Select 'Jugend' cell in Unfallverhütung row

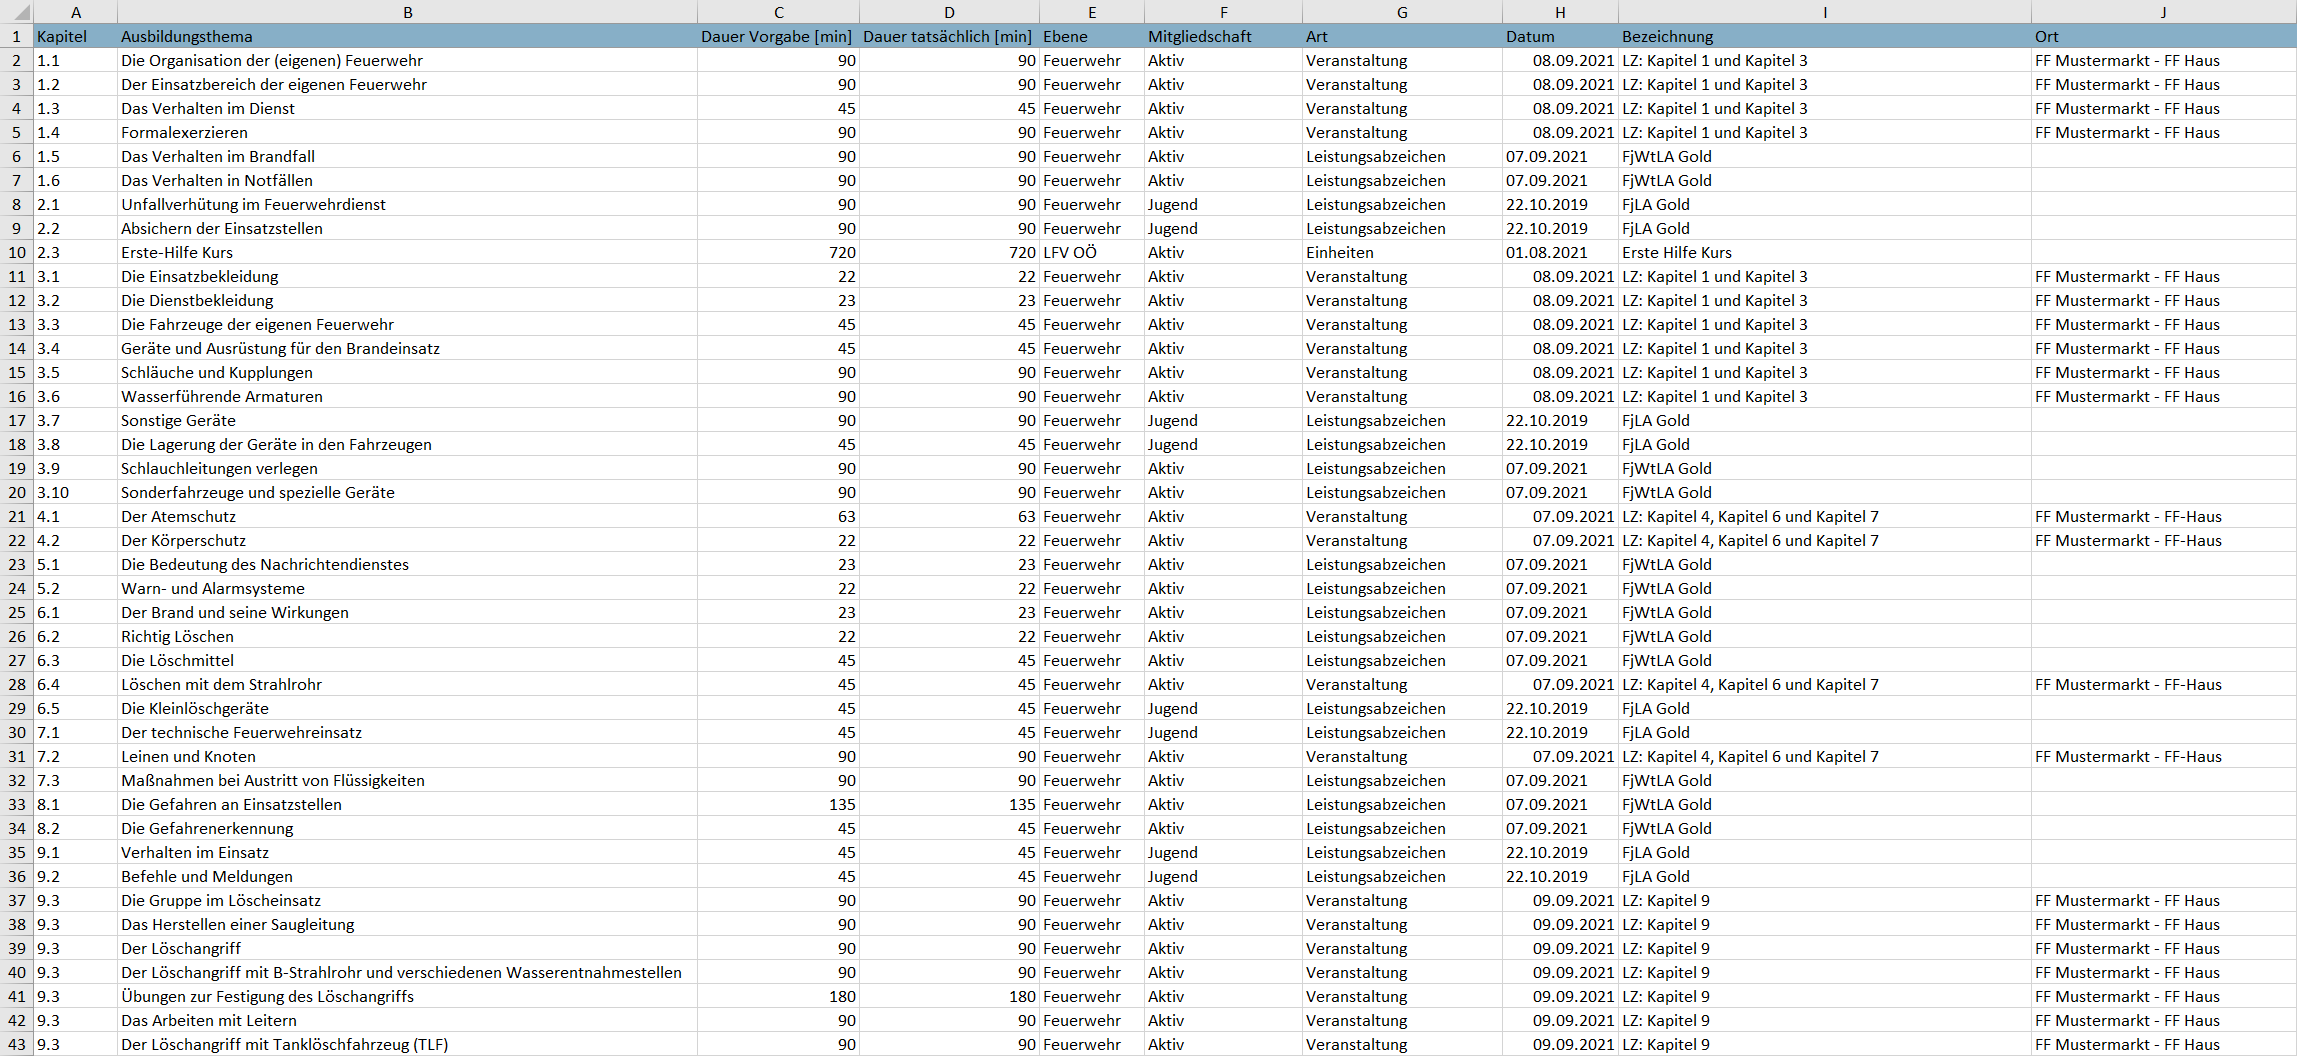(x=1223, y=204)
